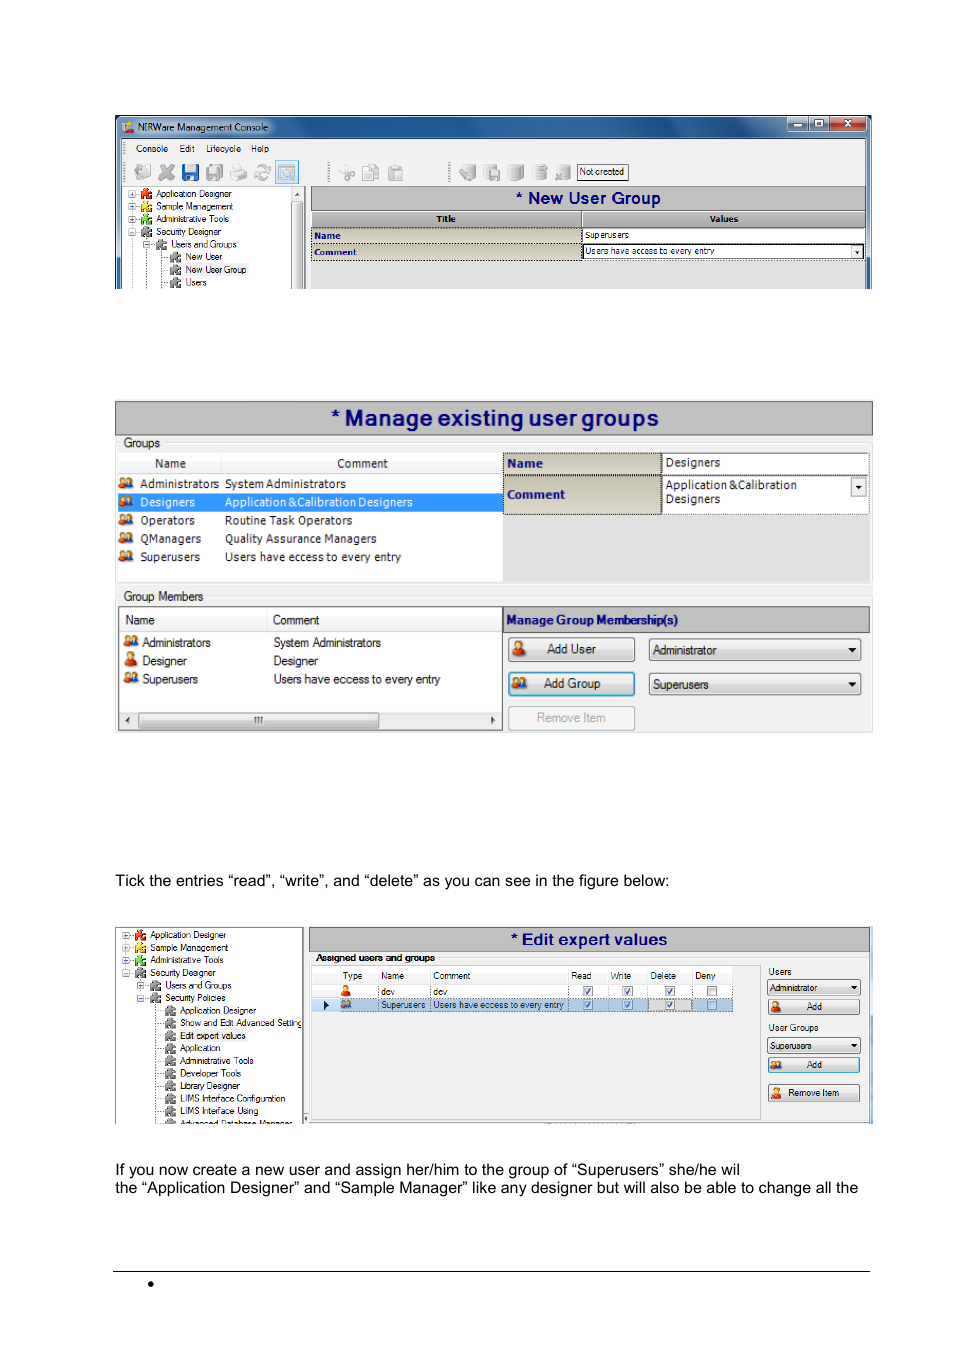The height and width of the screenshot is (1350, 954).
Task: Click the Name field containing Superusers
Action: [724, 236]
